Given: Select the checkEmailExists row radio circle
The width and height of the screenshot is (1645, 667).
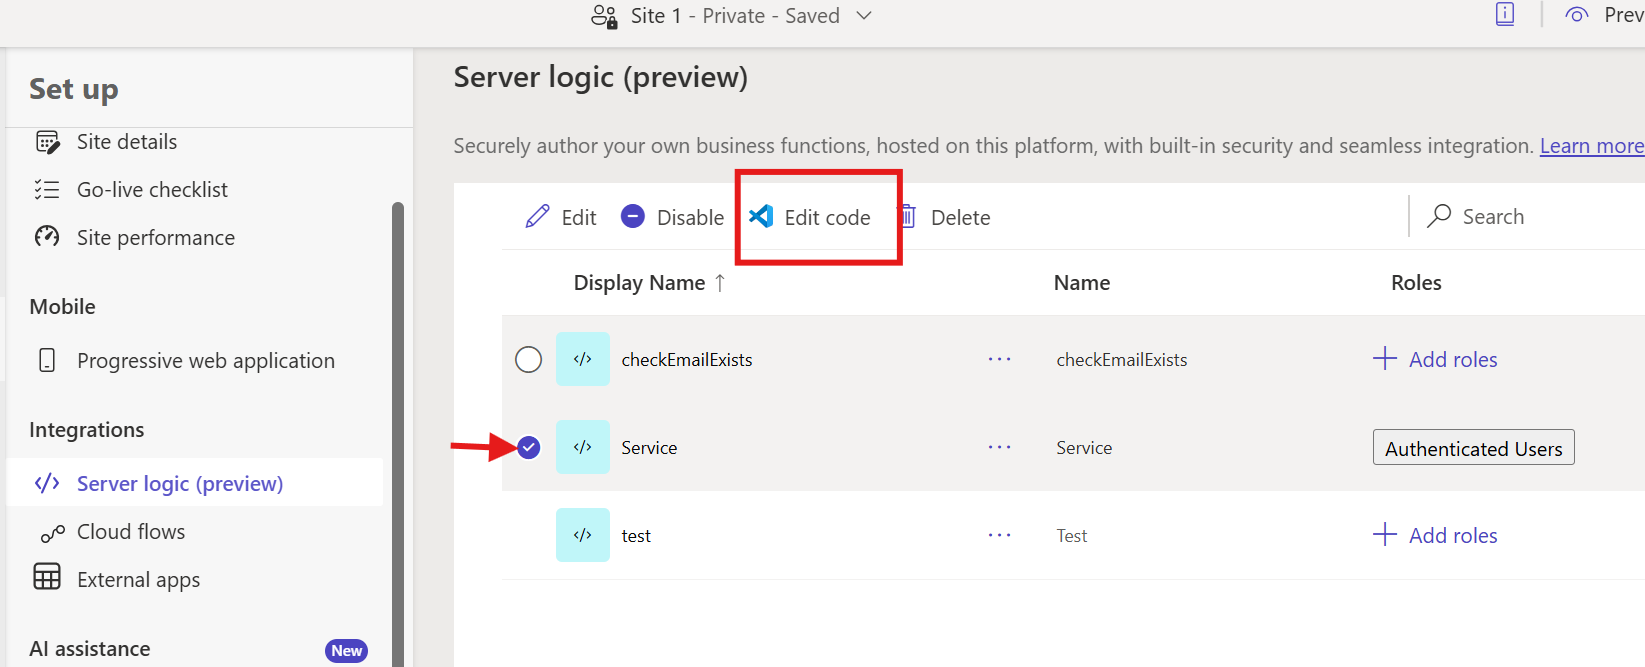Looking at the screenshot, I should point(528,359).
